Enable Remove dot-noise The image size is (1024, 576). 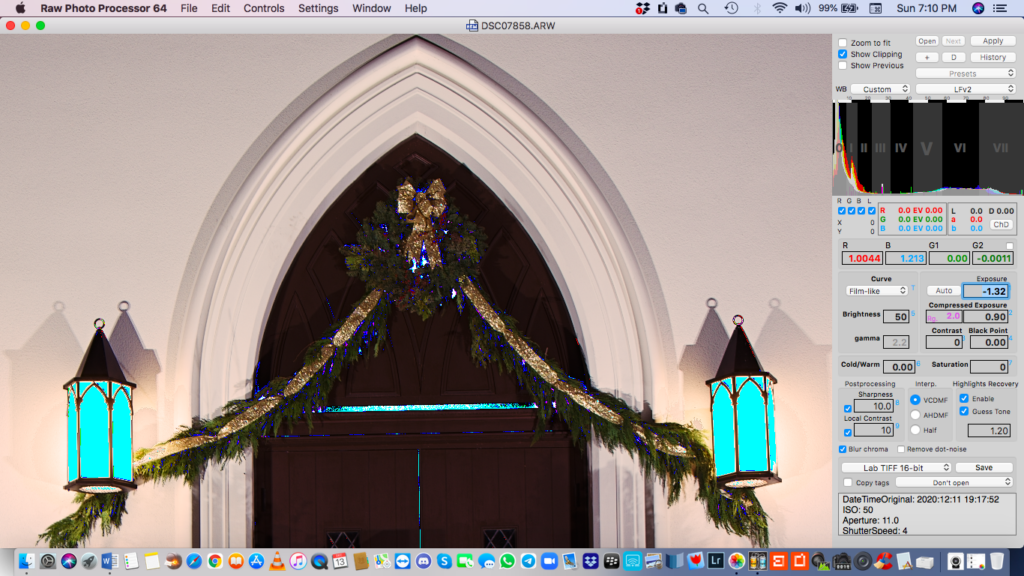[901, 449]
